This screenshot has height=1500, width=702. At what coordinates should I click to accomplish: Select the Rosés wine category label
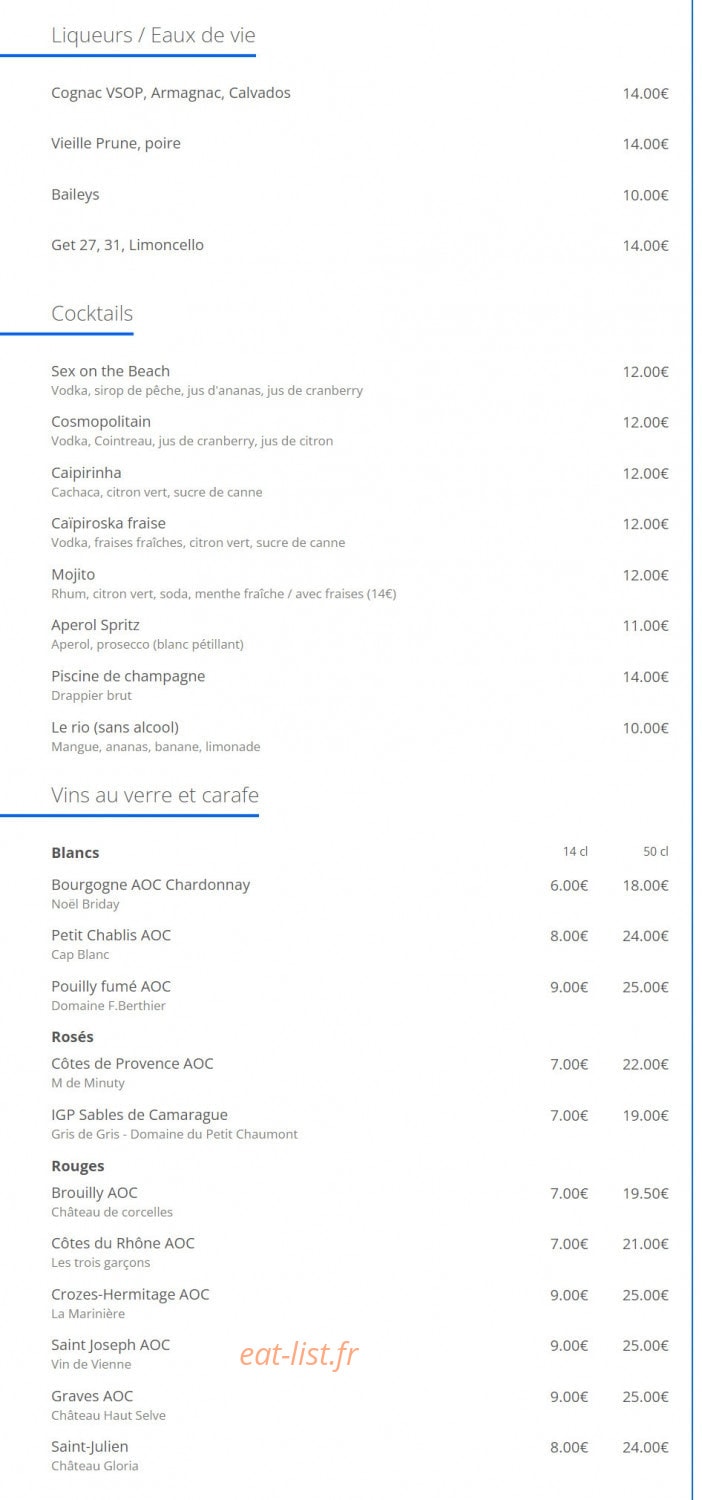(72, 1037)
